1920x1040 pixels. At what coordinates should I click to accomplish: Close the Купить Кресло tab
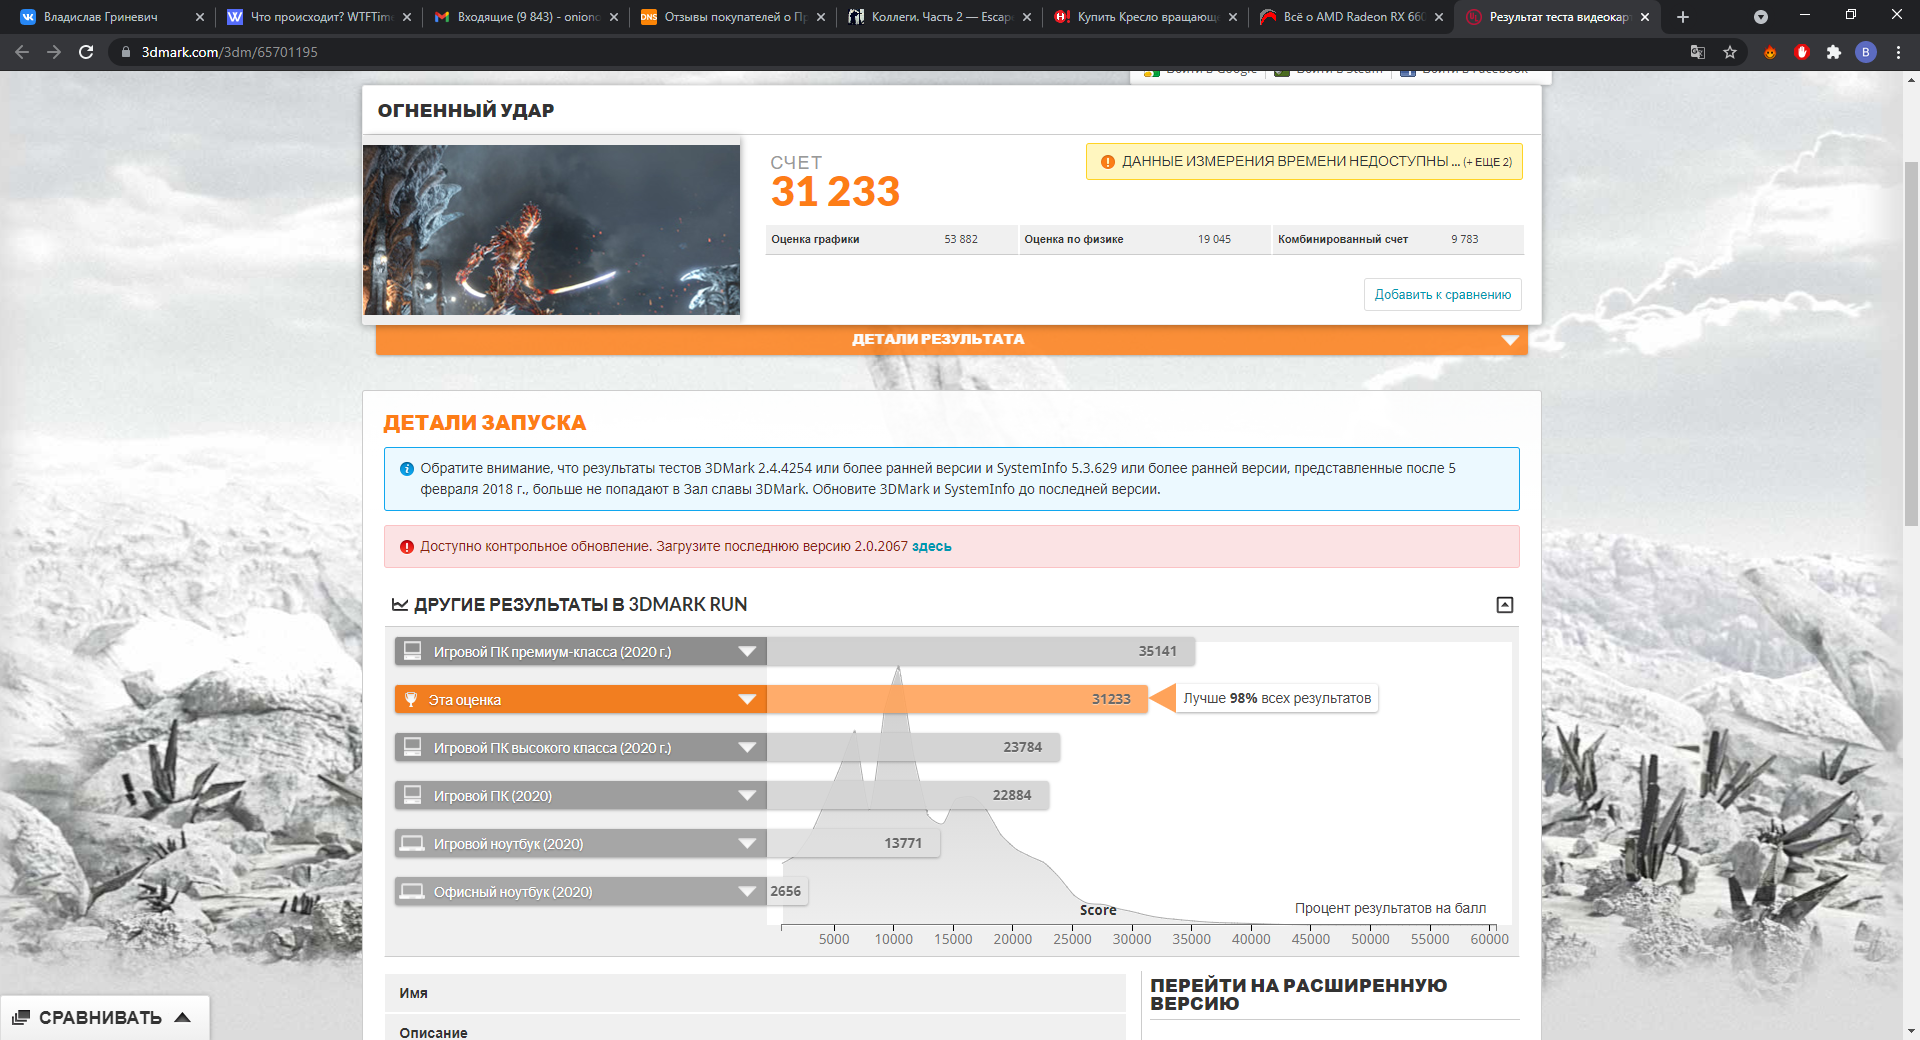1233,17
